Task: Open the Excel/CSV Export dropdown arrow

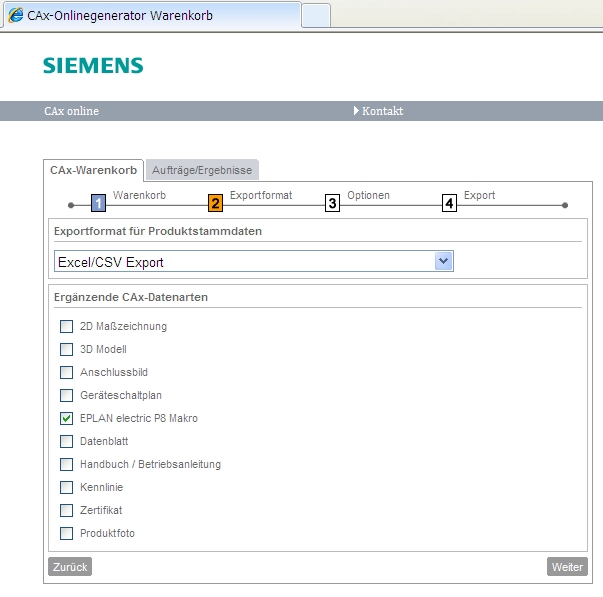Action: pyautogui.click(x=443, y=261)
